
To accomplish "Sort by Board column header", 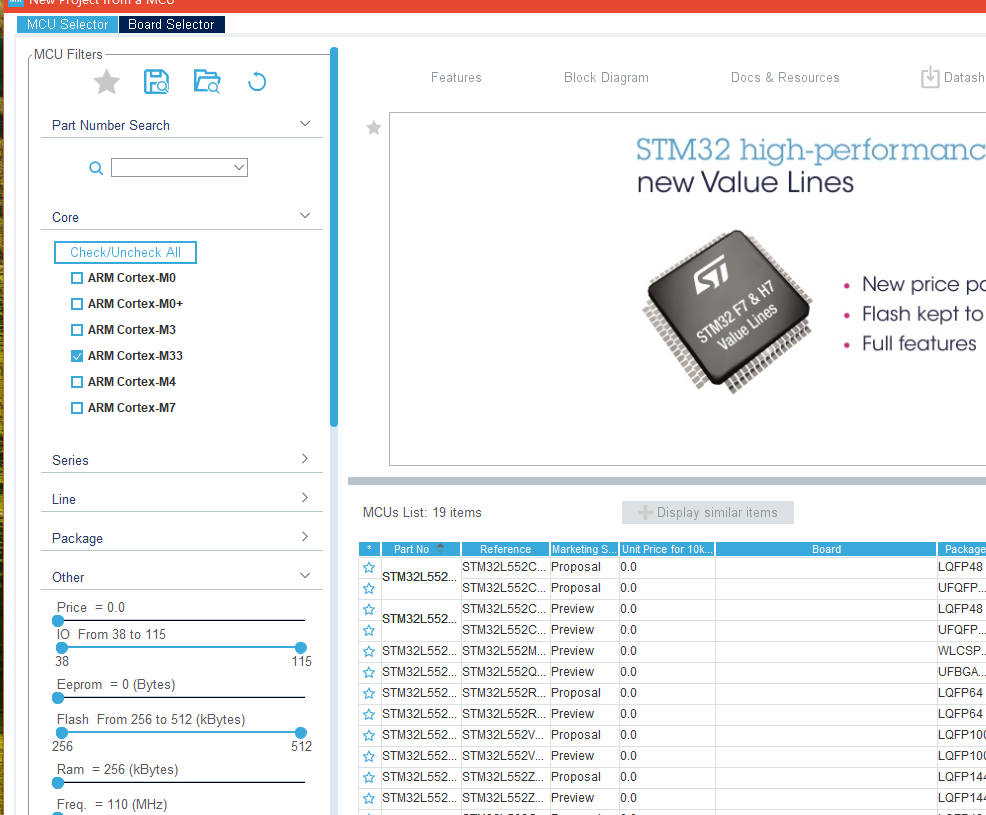I will point(826,549).
